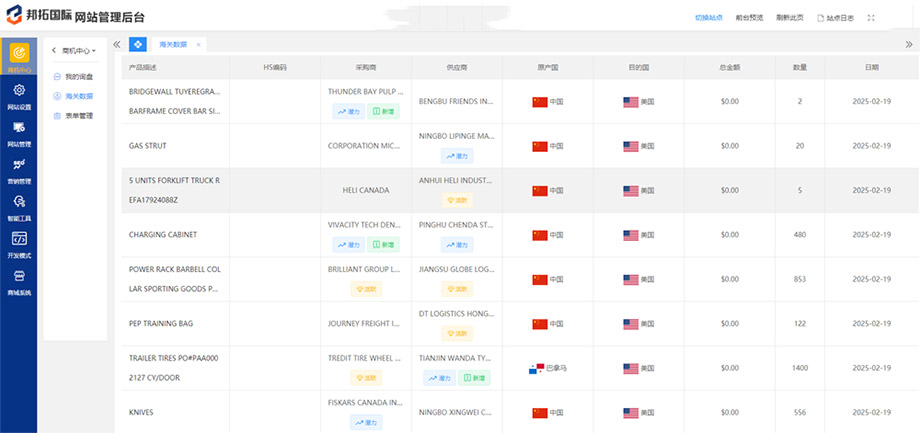The width and height of the screenshot is (920, 433).
Task: Click China flag in GAS STRUT row
Action: [540, 146]
